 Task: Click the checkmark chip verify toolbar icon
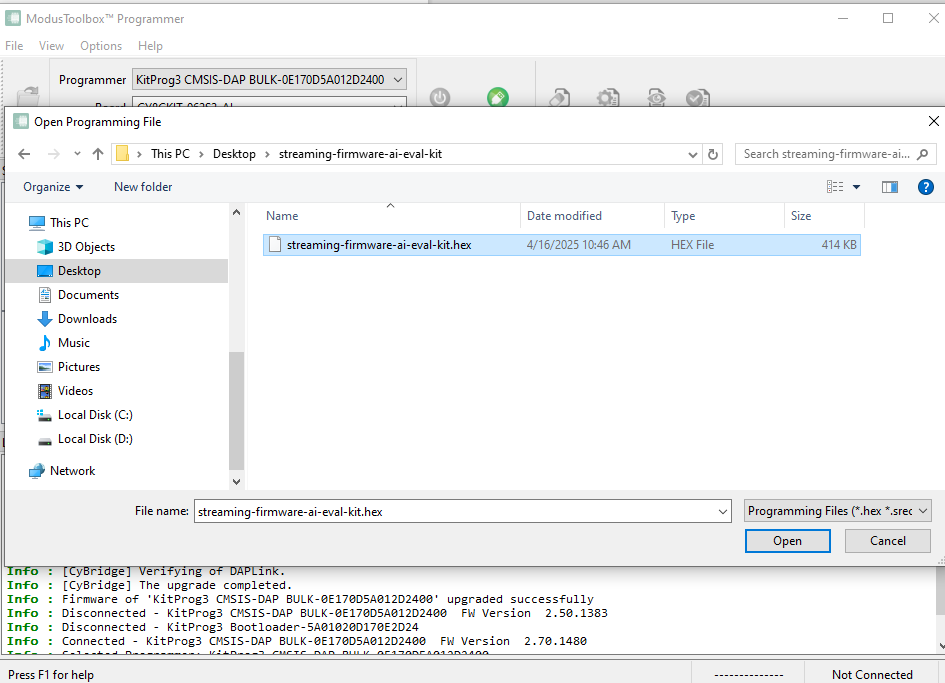pyautogui.click(x=698, y=97)
